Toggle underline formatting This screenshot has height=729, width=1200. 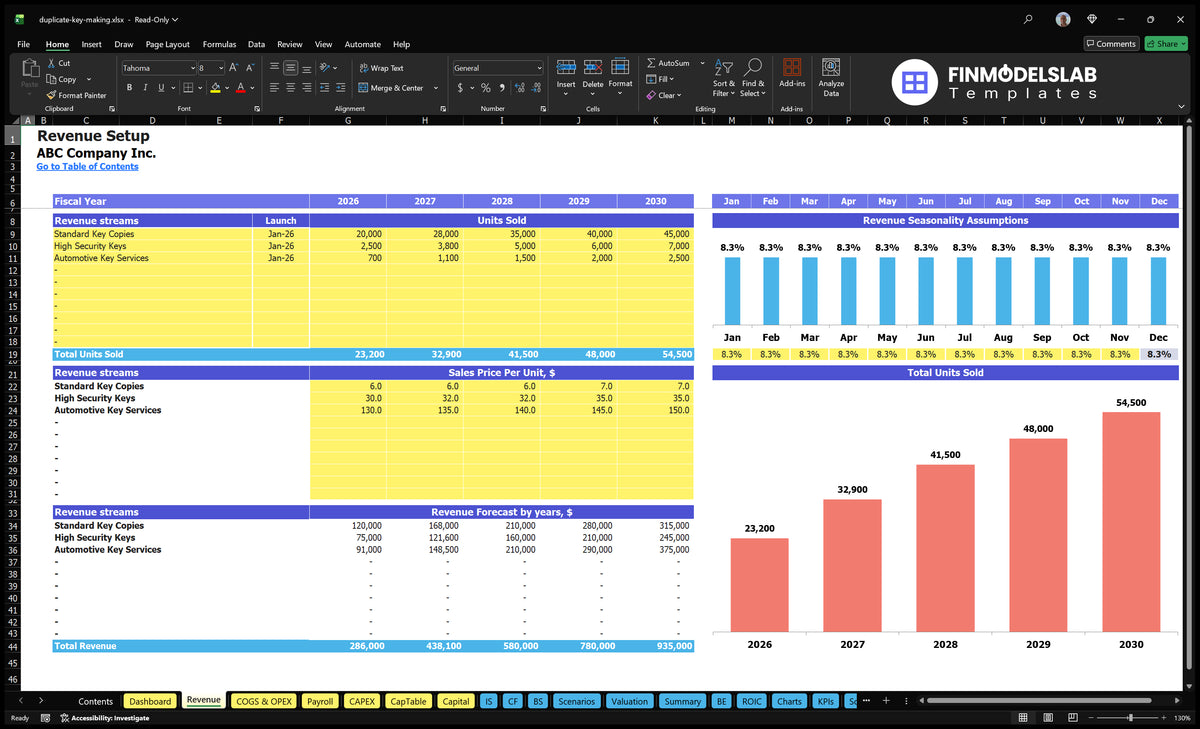click(x=160, y=88)
